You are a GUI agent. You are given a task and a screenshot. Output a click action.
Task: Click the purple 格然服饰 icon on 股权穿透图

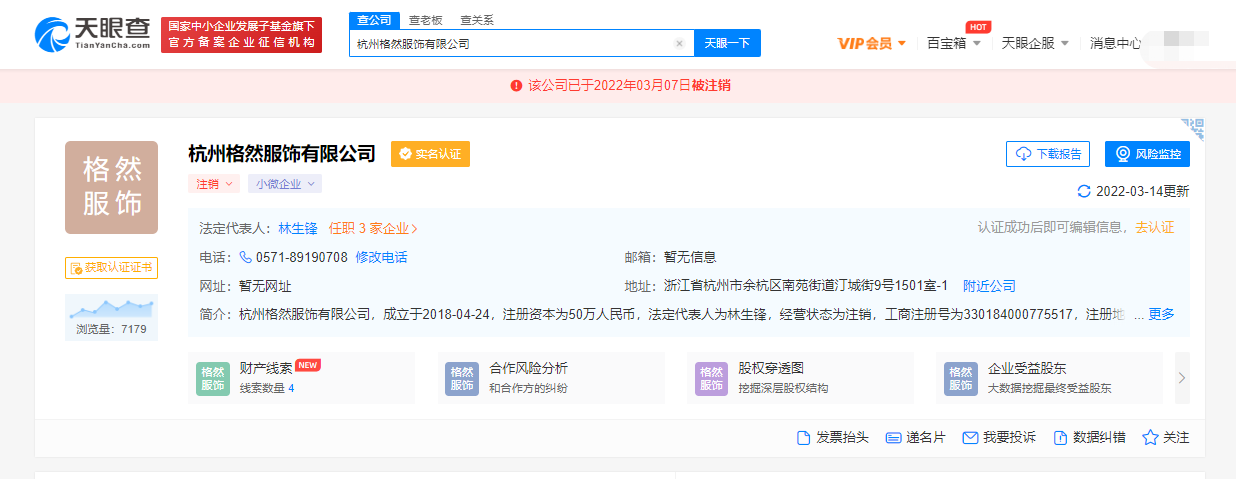pyautogui.click(x=711, y=378)
